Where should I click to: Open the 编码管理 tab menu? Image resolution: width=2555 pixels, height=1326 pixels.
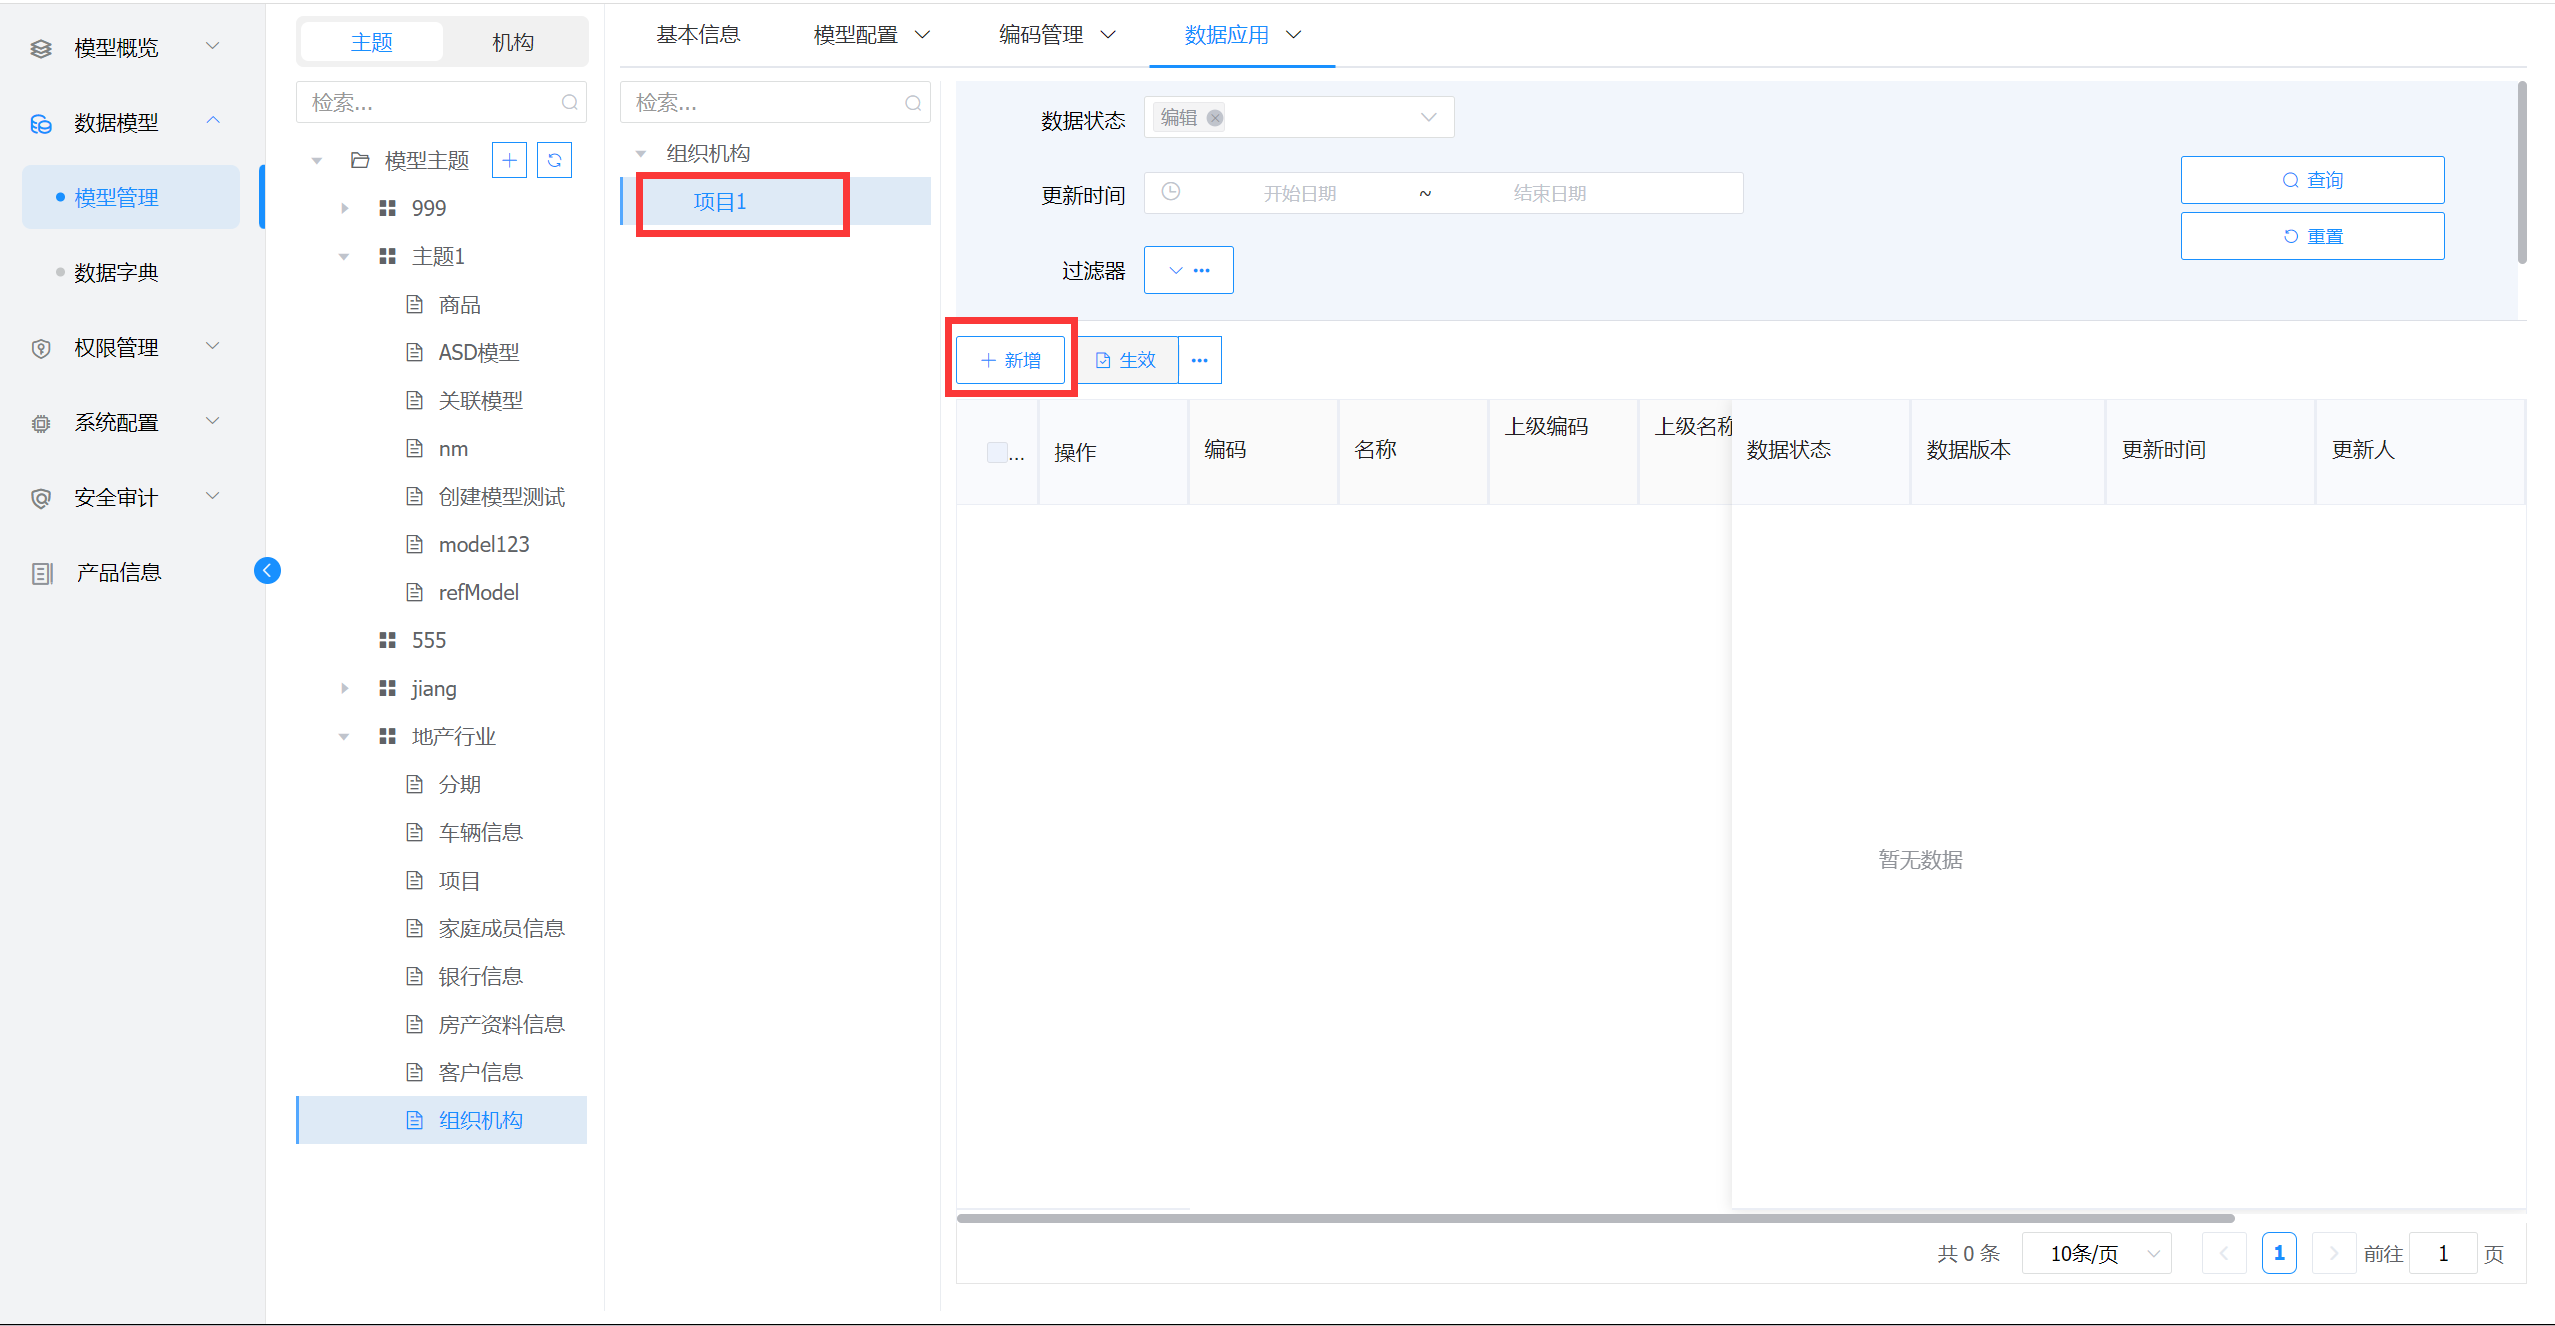[1057, 35]
